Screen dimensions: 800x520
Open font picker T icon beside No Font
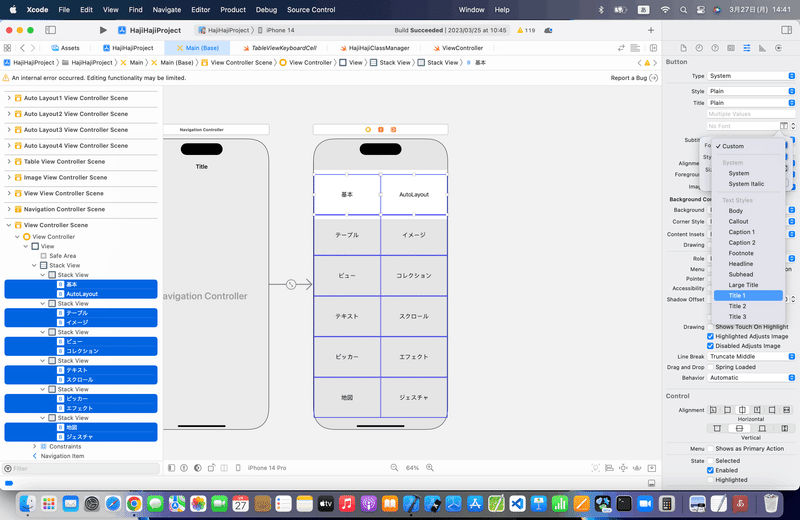click(x=784, y=126)
